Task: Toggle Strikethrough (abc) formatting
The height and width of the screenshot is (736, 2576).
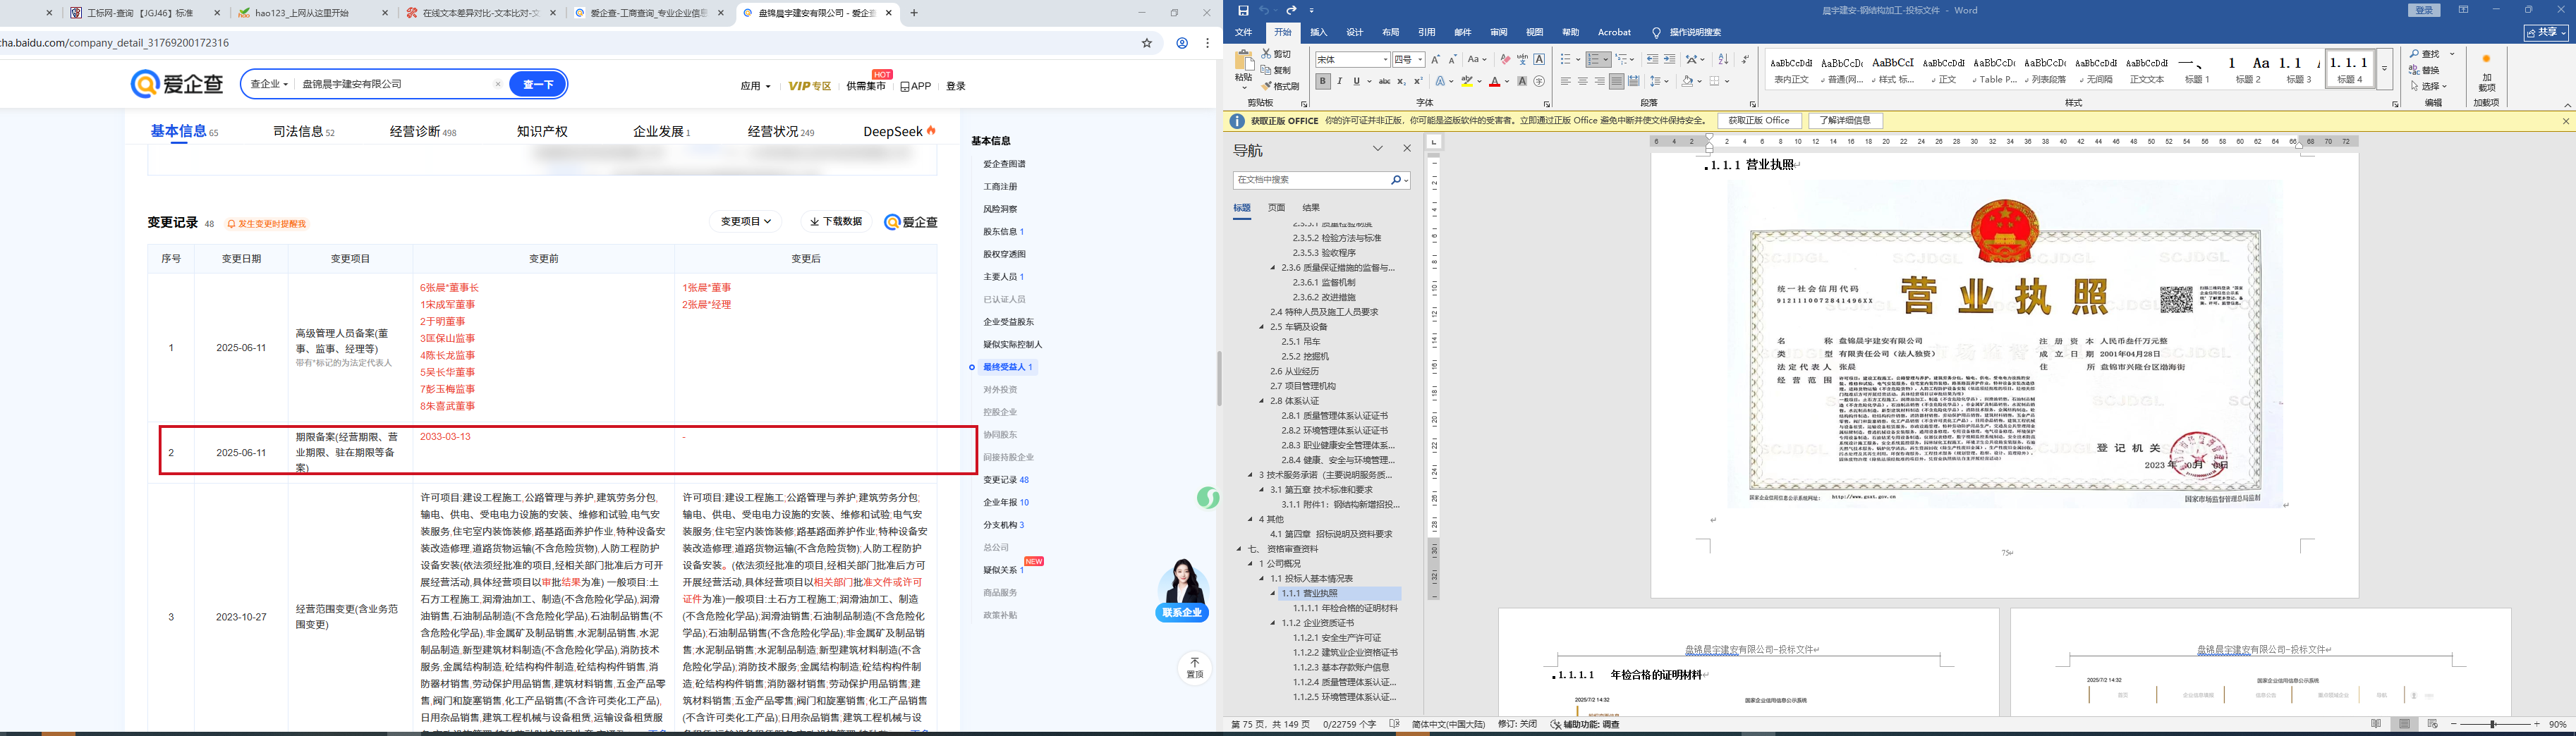Action: coord(1384,82)
